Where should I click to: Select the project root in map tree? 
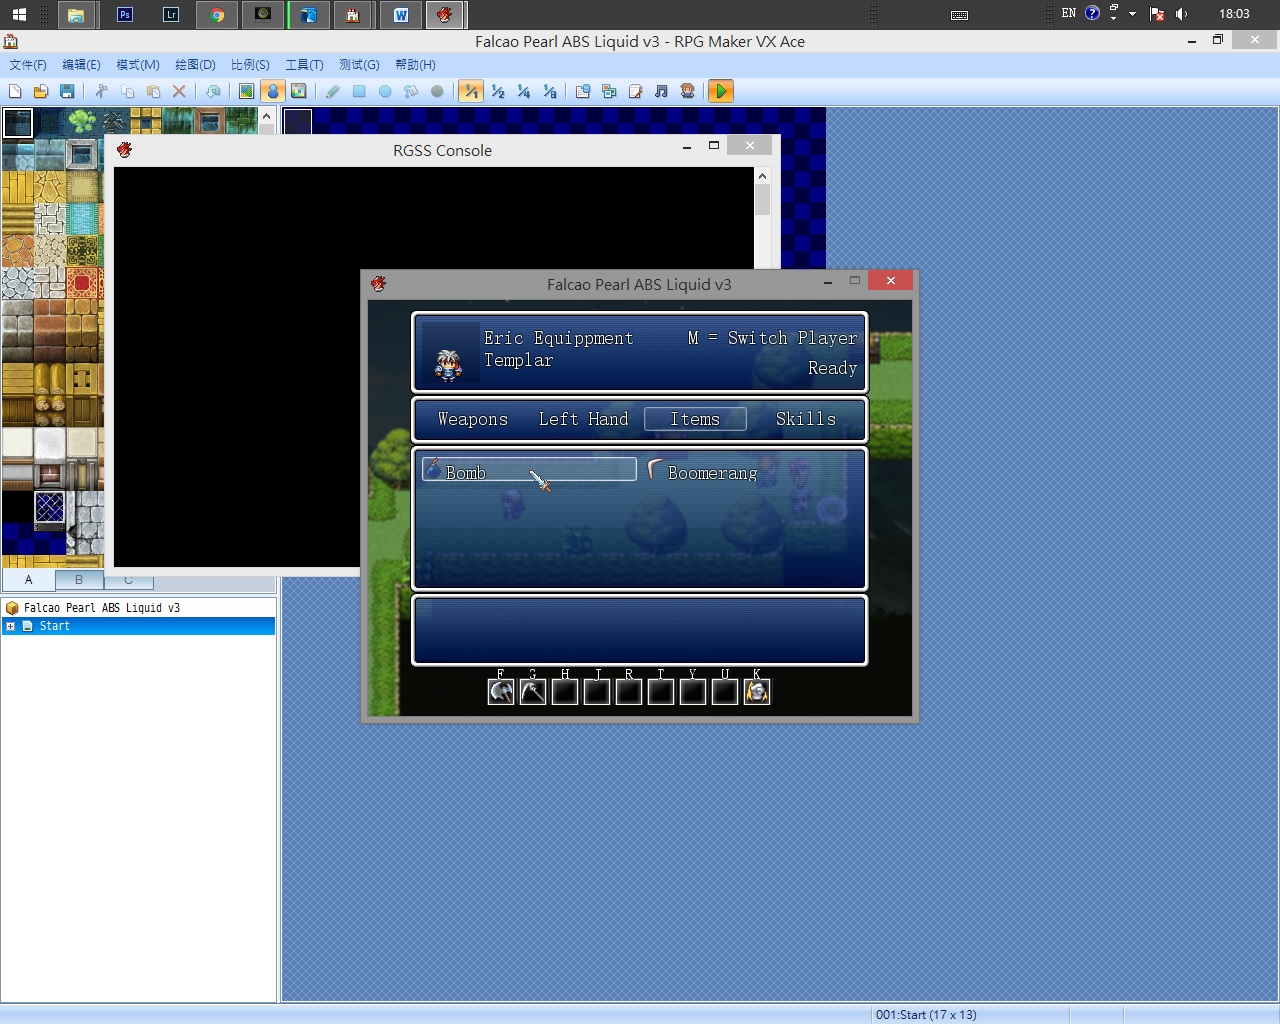tap(101, 608)
